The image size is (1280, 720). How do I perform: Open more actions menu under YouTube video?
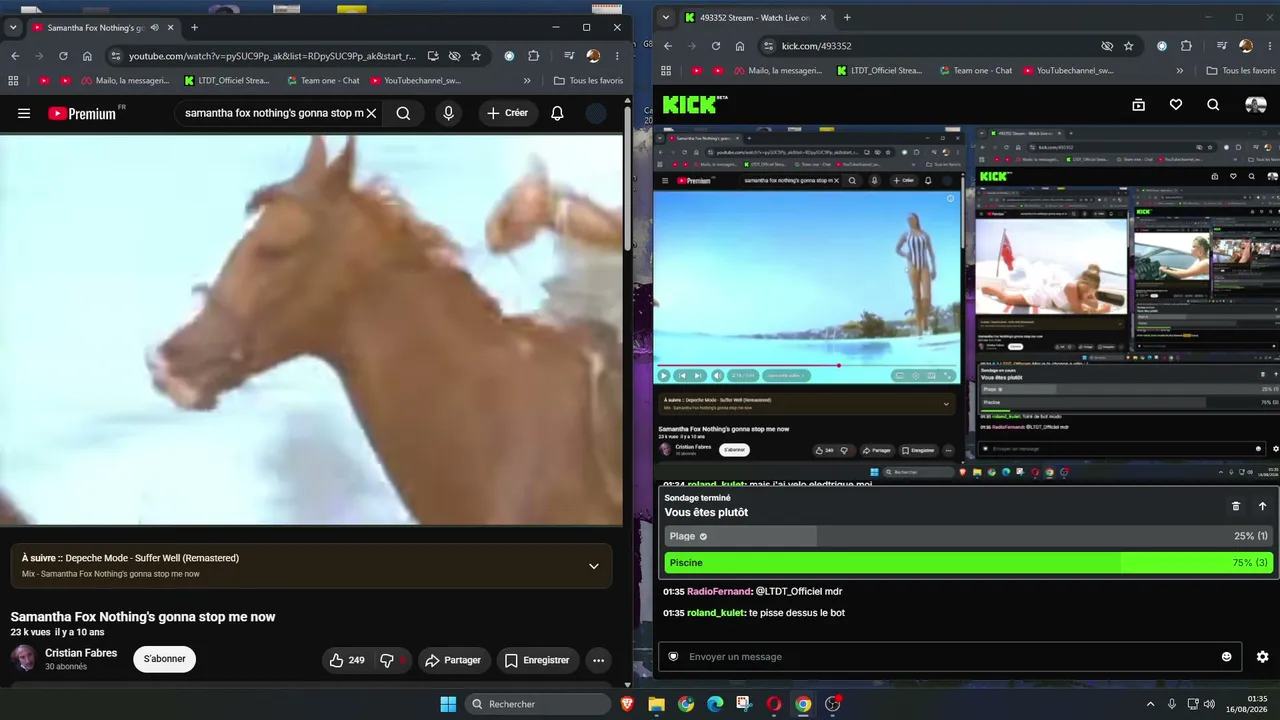(x=598, y=660)
